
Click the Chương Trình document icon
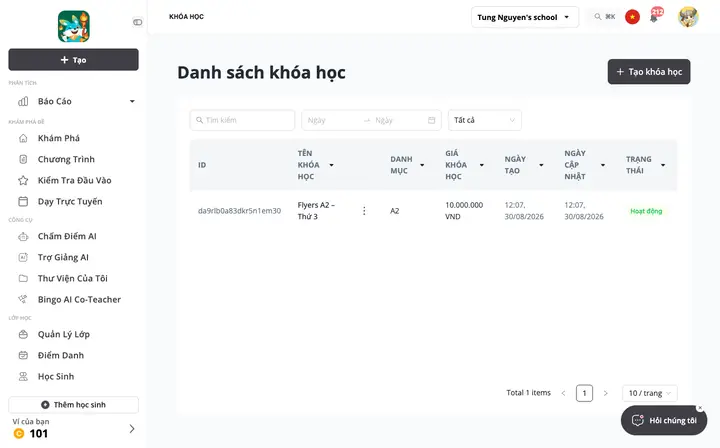[x=23, y=159]
